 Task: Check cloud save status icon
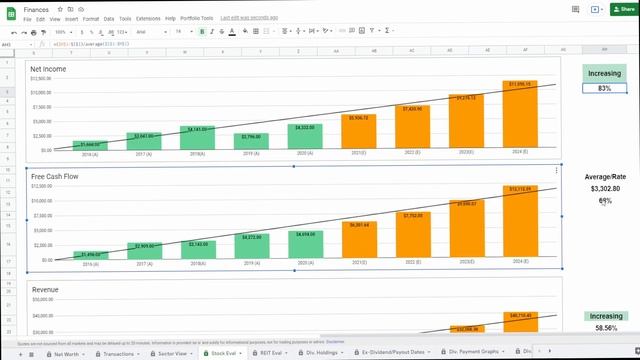(x=81, y=9)
